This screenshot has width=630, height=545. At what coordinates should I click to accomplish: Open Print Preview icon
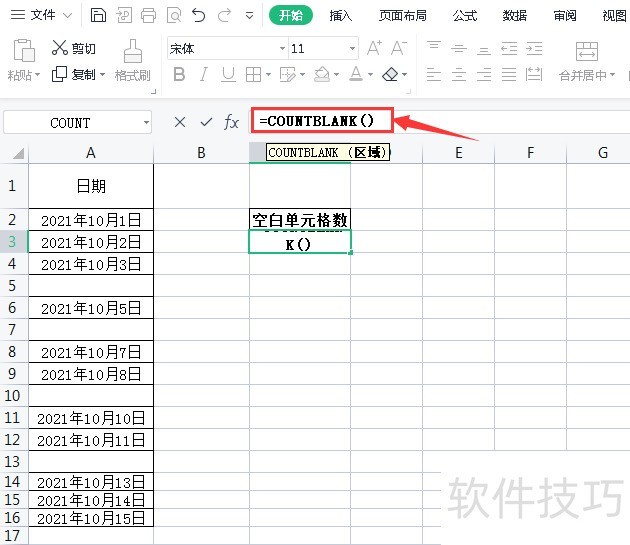(174, 16)
